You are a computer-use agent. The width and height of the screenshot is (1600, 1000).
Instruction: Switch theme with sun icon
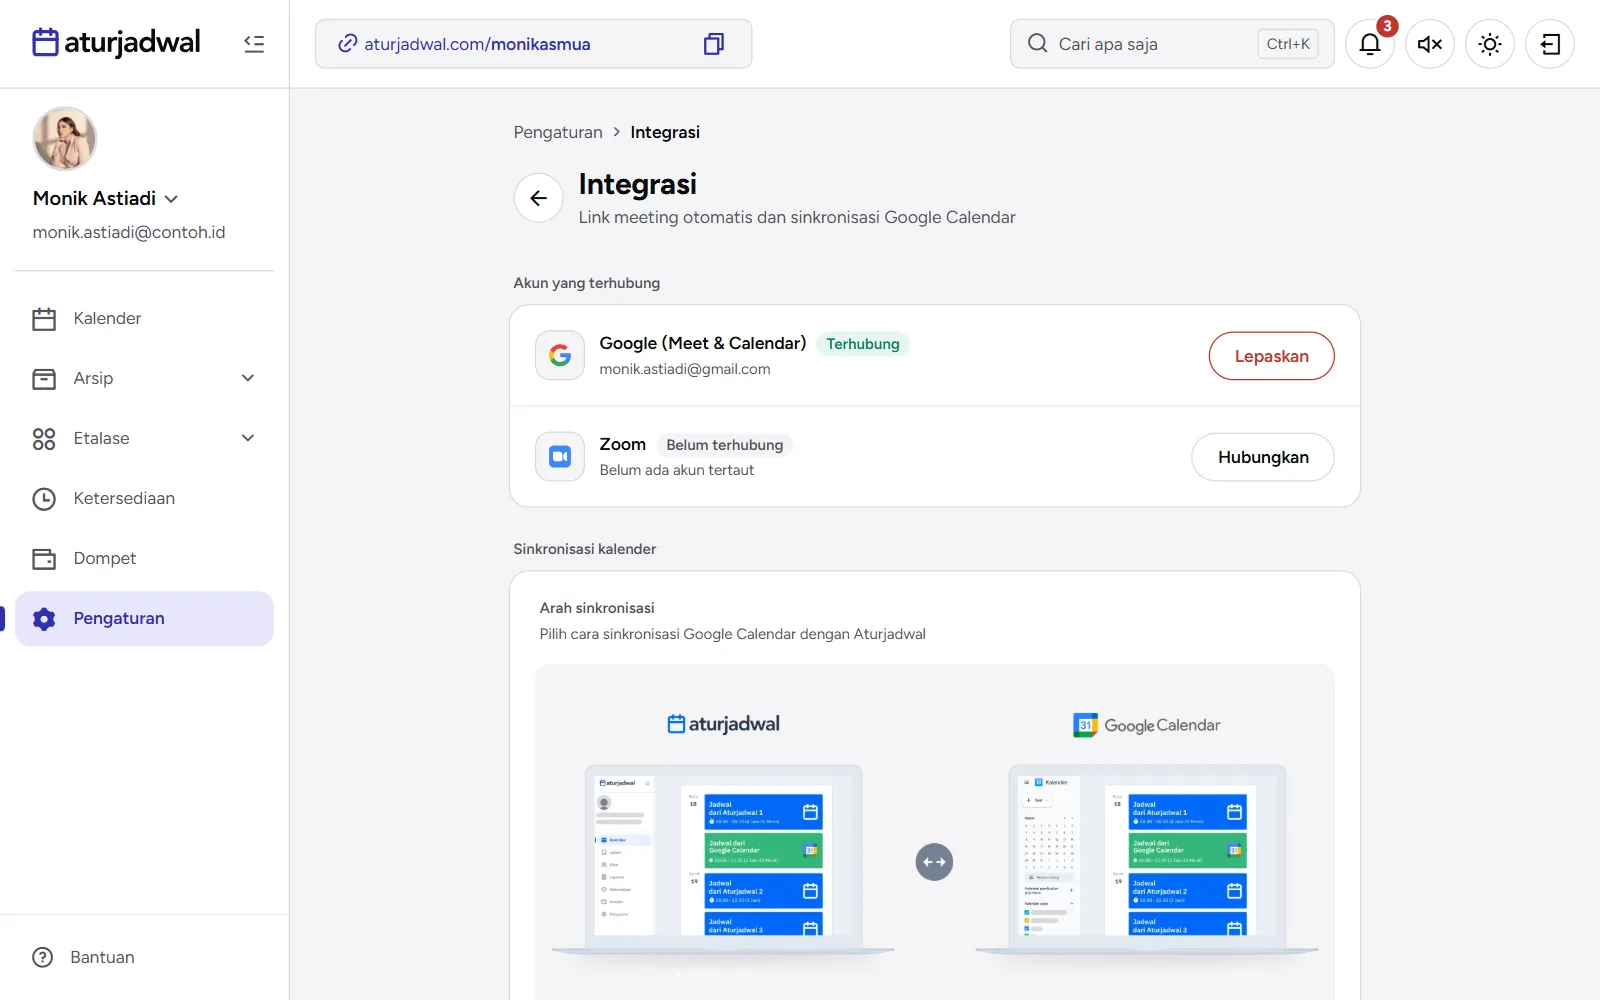[1490, 44]
